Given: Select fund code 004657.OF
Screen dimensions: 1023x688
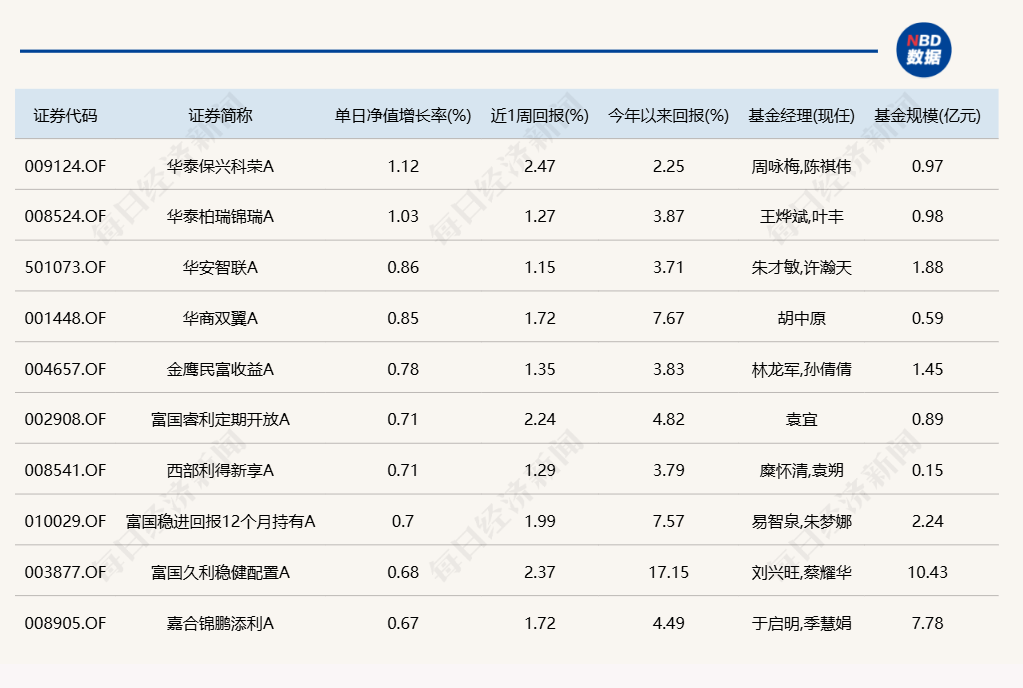Looking at the screenshot, I should tap(65, 369).
